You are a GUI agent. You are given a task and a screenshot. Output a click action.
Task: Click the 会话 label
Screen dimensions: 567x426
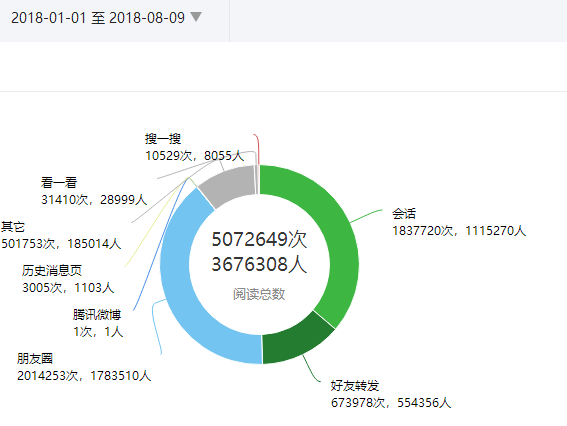coord(404,214)
